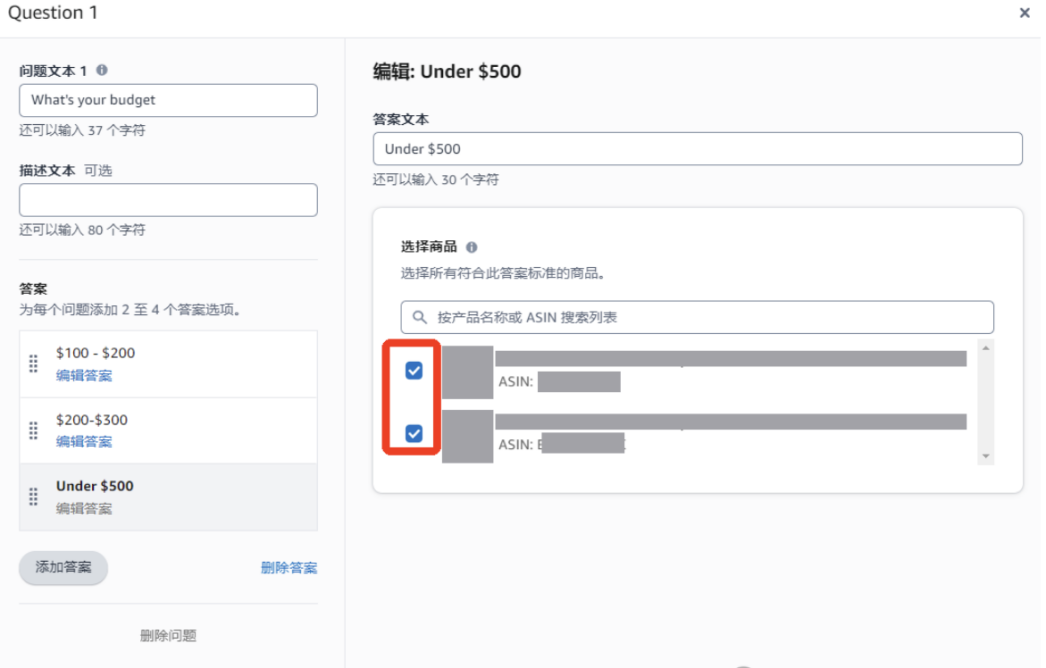
Task: Click 删除问题 to delete question
Action: point(168,636)
